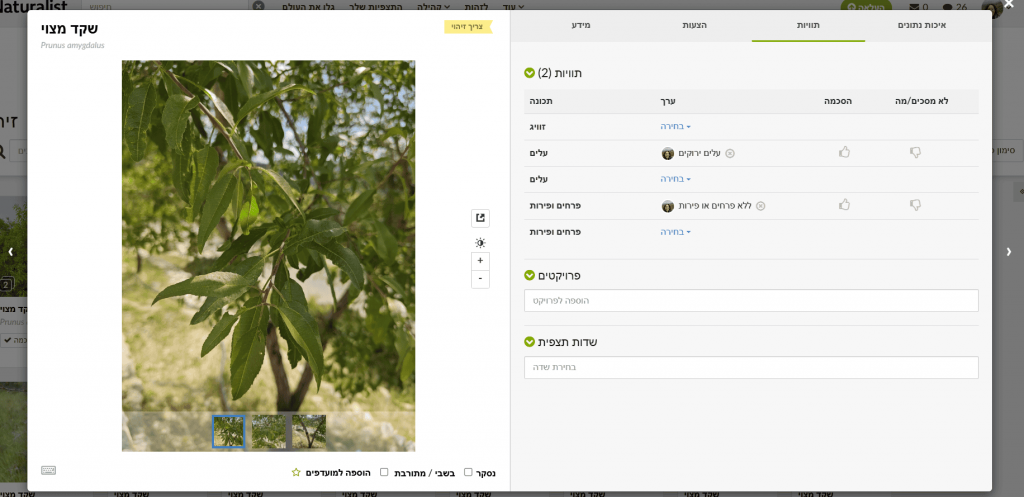Check the בשבי / מתורבת checkbox

384,472
